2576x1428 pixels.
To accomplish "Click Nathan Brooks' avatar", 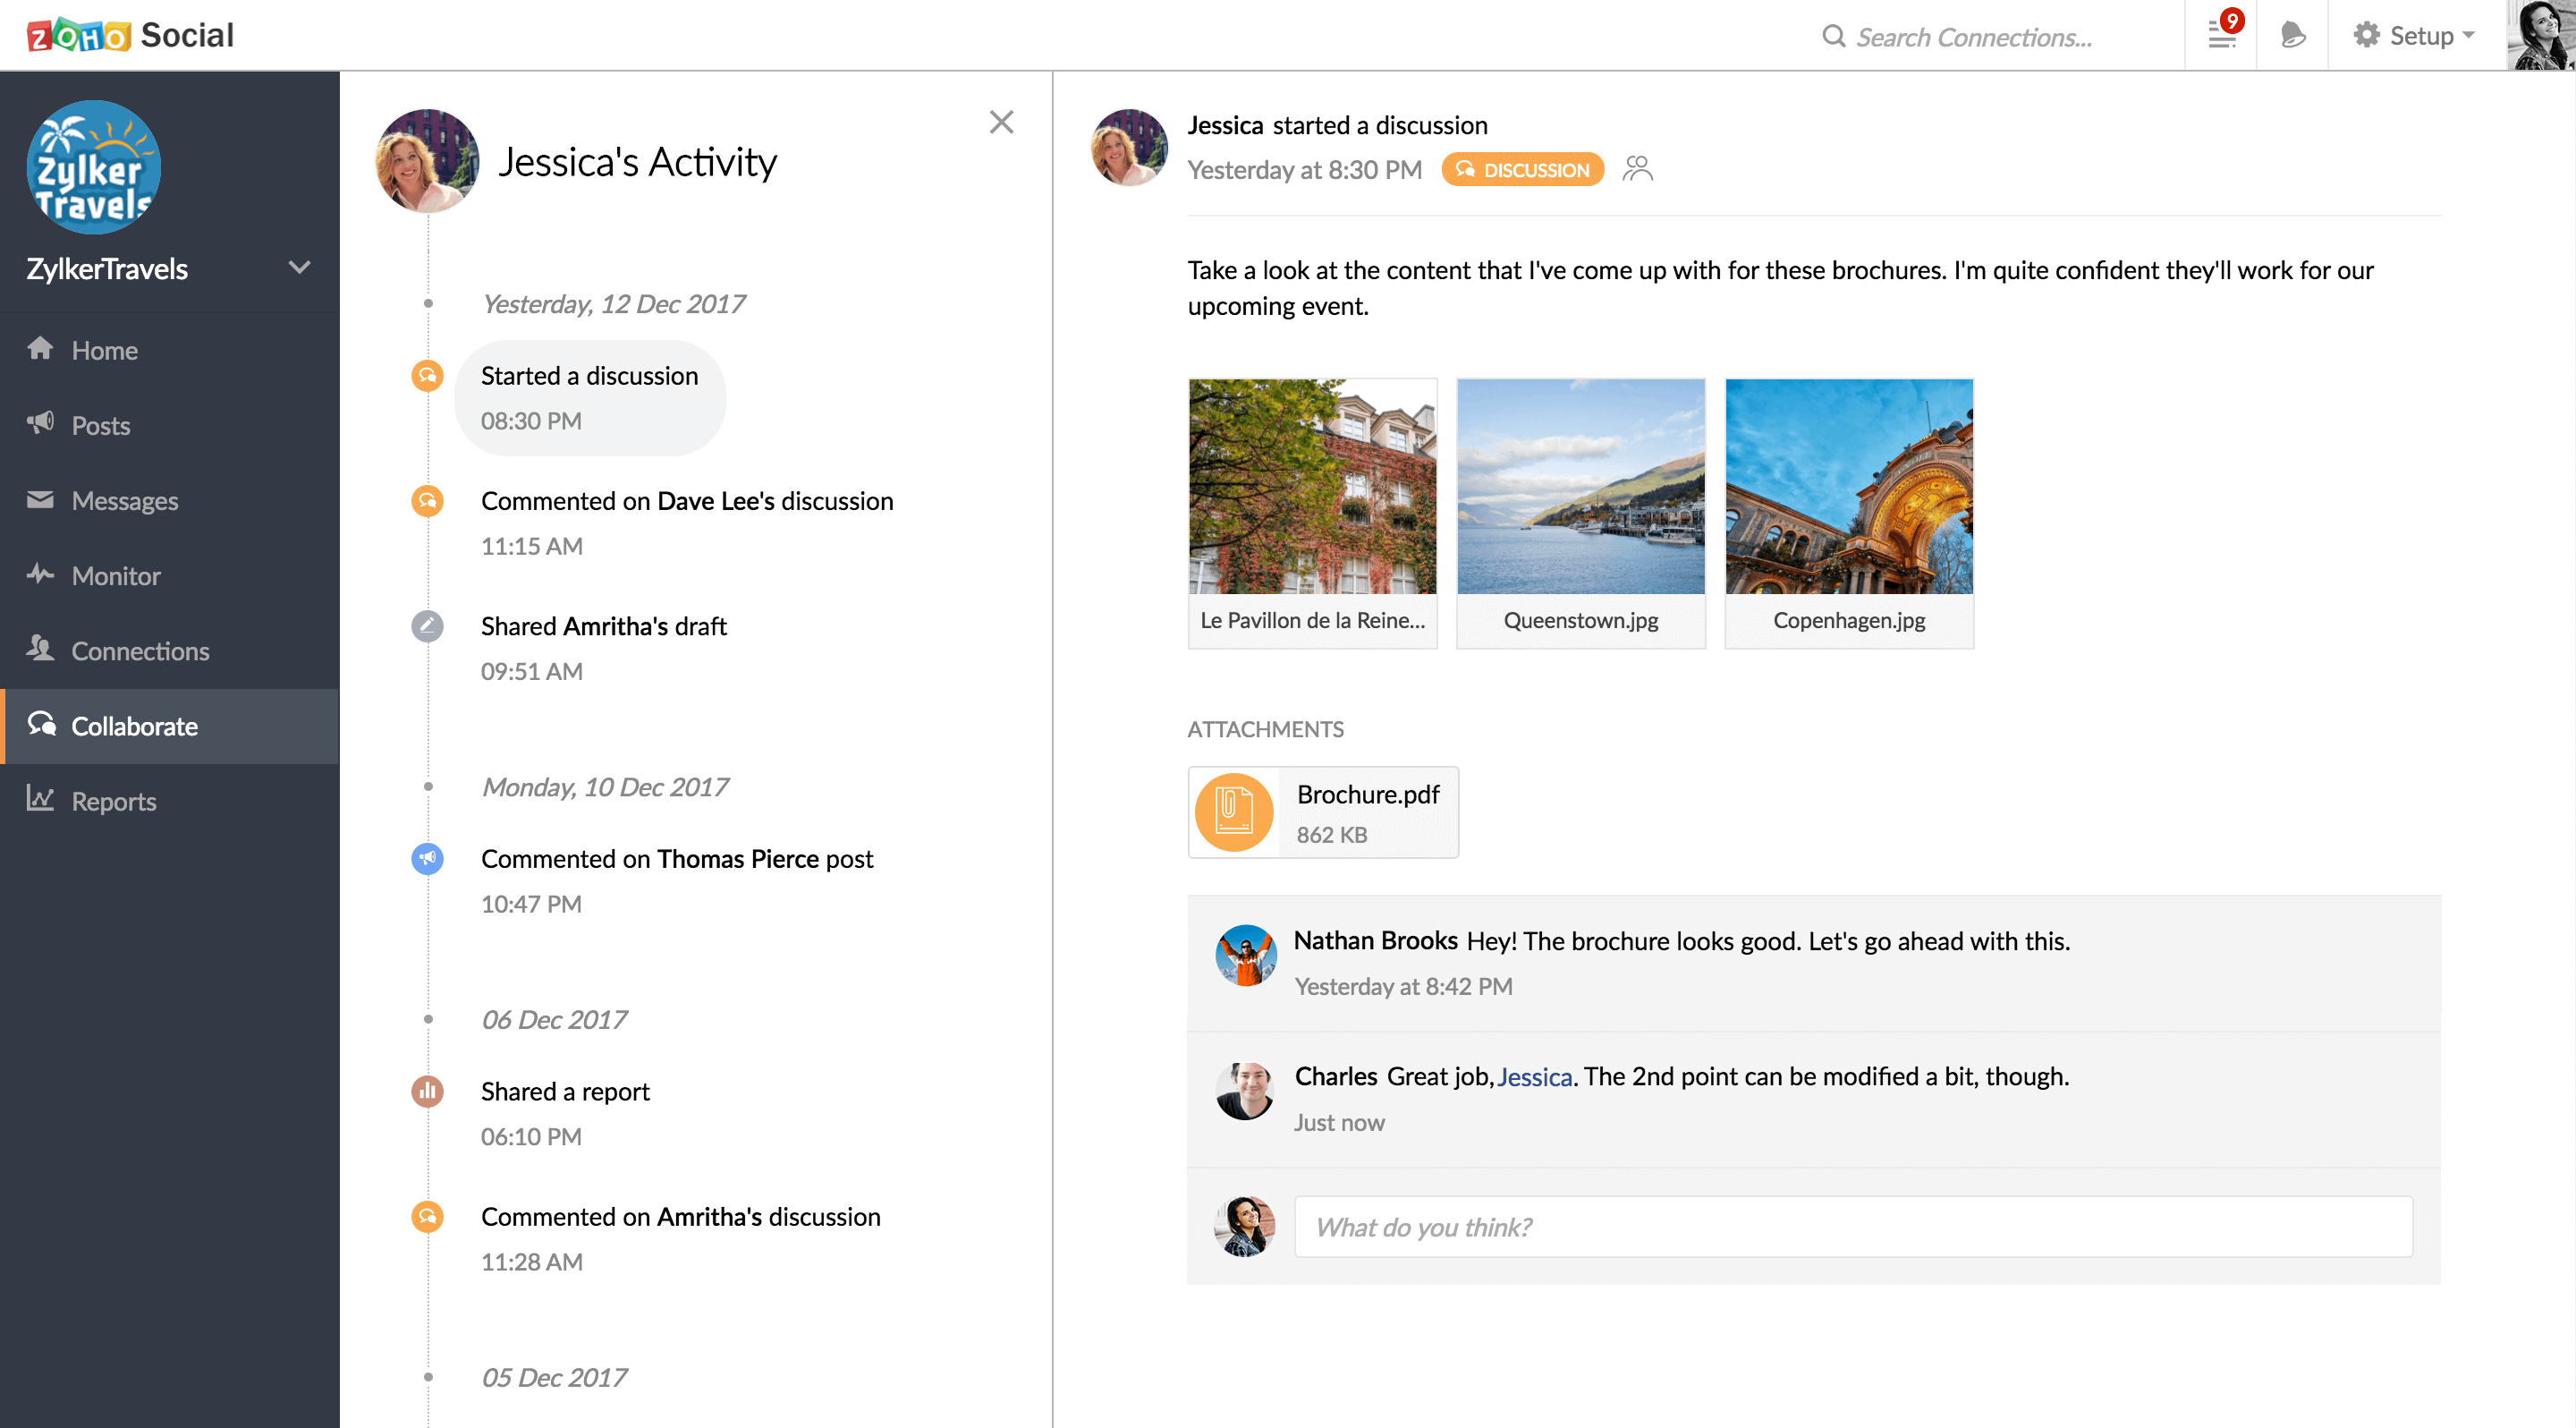I will [x=1245, y=955].
